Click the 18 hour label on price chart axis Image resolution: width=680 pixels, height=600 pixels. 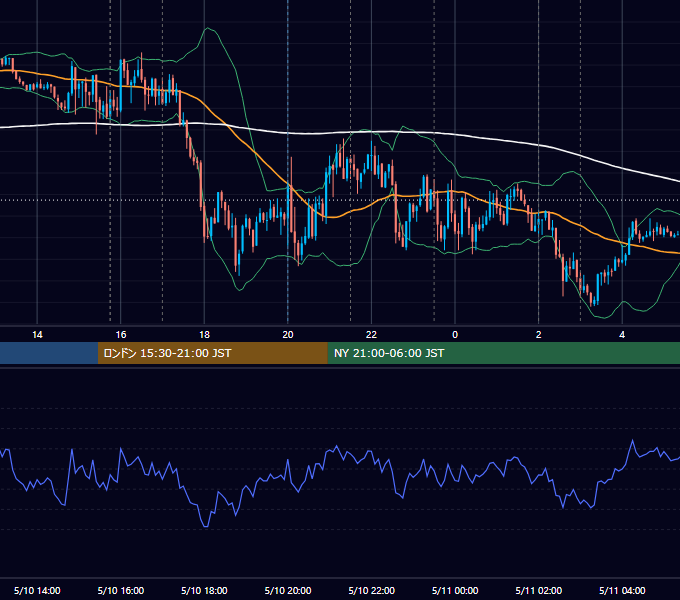[204, 335]
